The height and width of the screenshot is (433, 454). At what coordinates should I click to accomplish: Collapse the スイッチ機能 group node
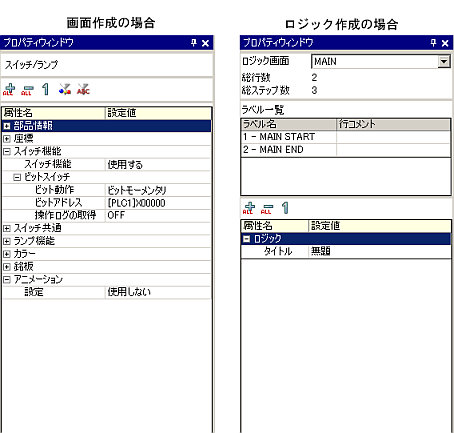point(7,152)
